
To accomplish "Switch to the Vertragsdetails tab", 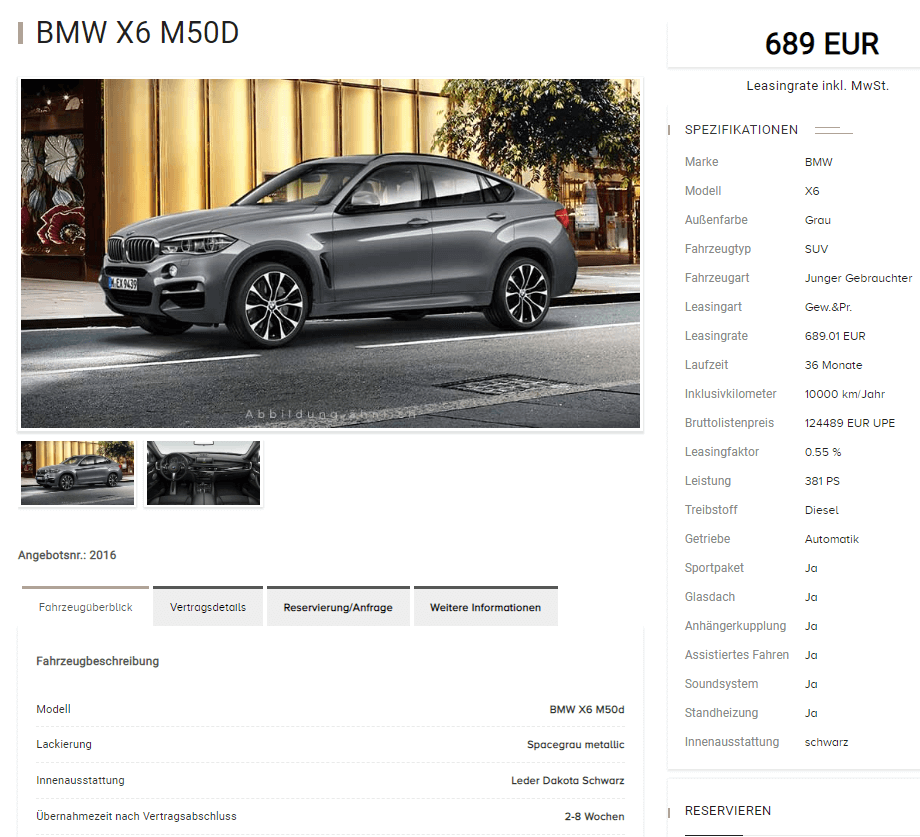I will pos(208,606).
